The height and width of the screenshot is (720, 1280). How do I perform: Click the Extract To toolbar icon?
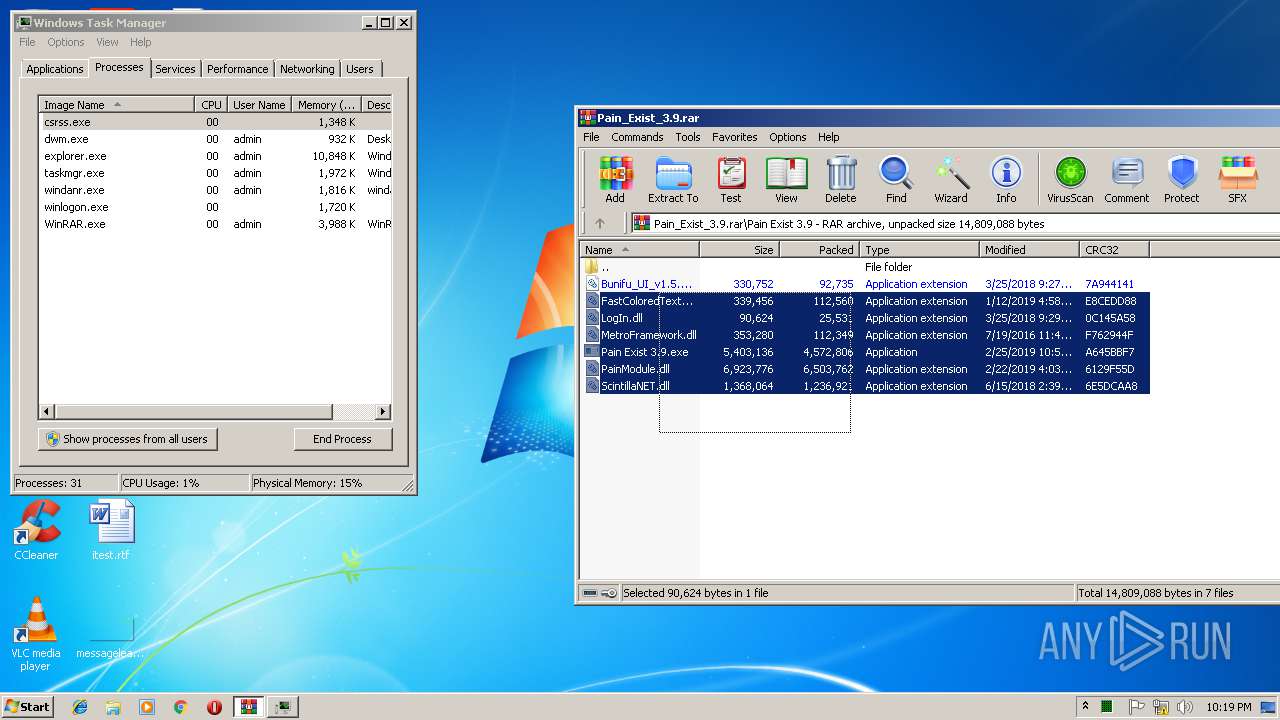pyautogui.click(x=673, y=179)
